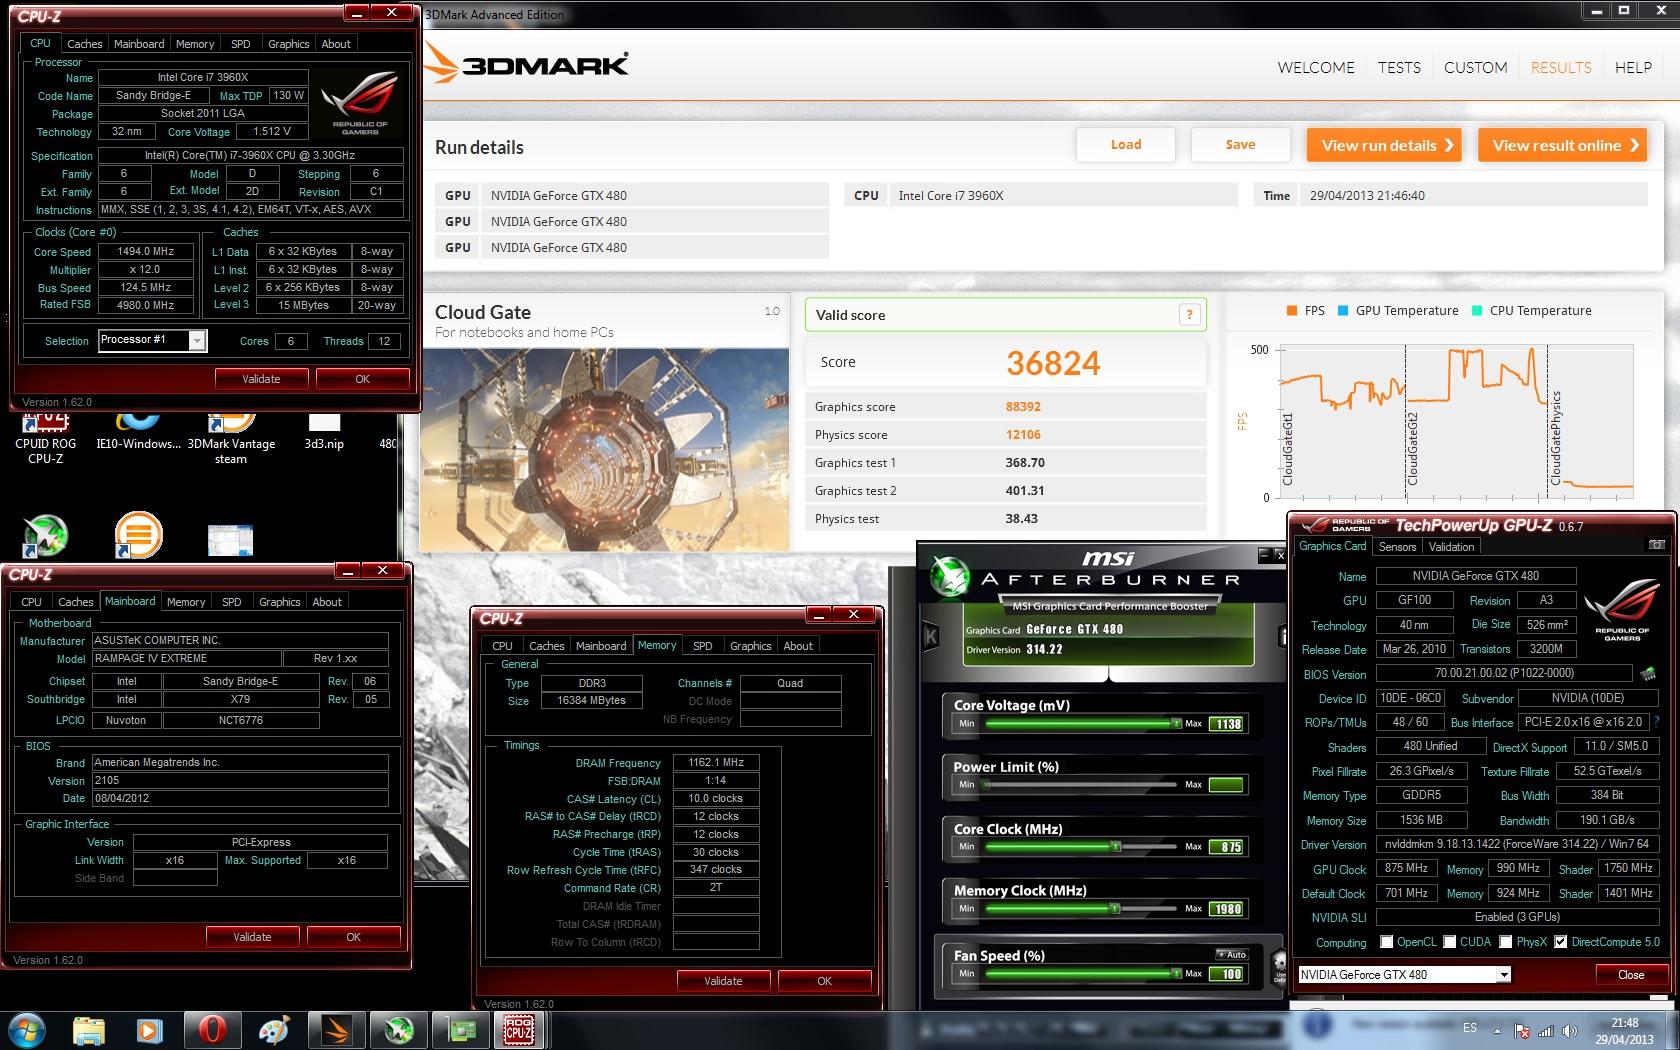Click the Core Clock value field 875
This screenshot has width=1680, height=1050.
point(1227,847)
